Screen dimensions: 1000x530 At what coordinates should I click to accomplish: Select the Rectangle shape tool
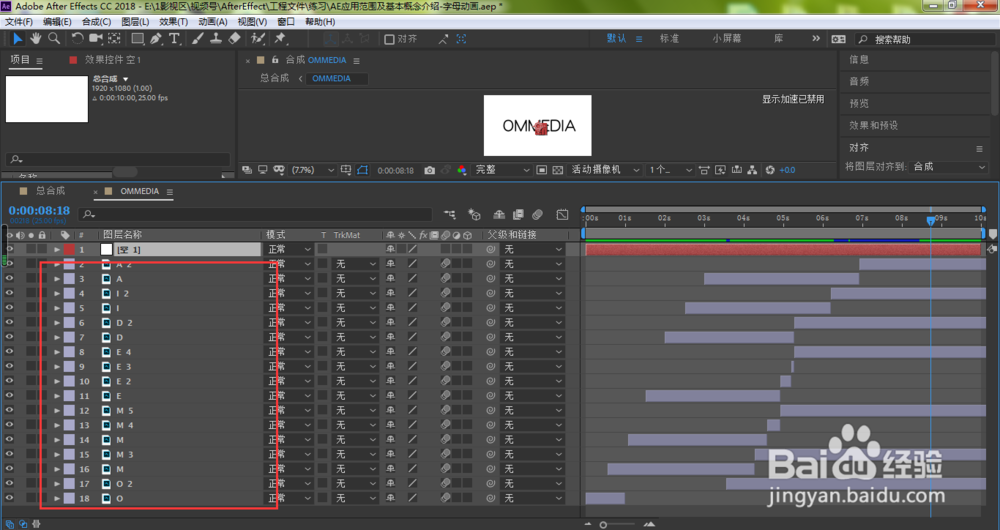[x=137, y=39]
